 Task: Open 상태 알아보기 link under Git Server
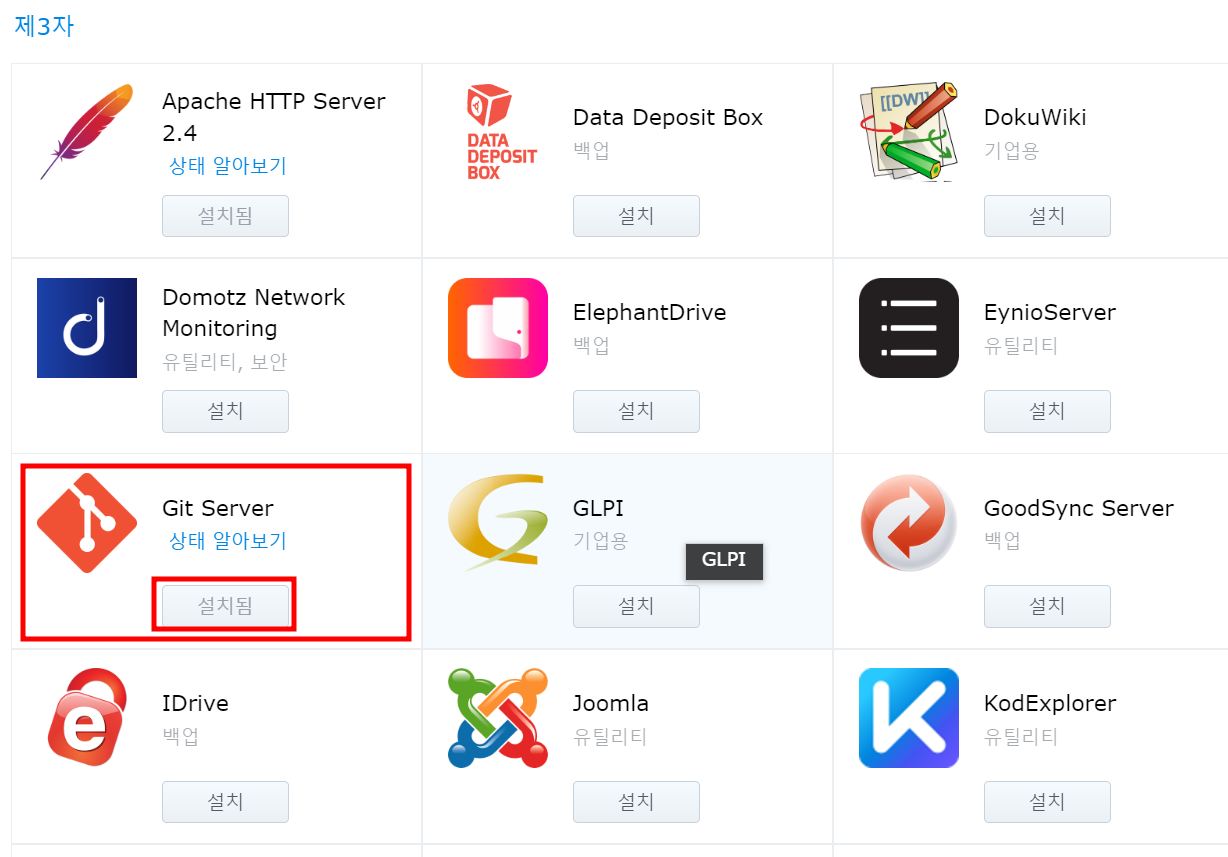[228, 541]
